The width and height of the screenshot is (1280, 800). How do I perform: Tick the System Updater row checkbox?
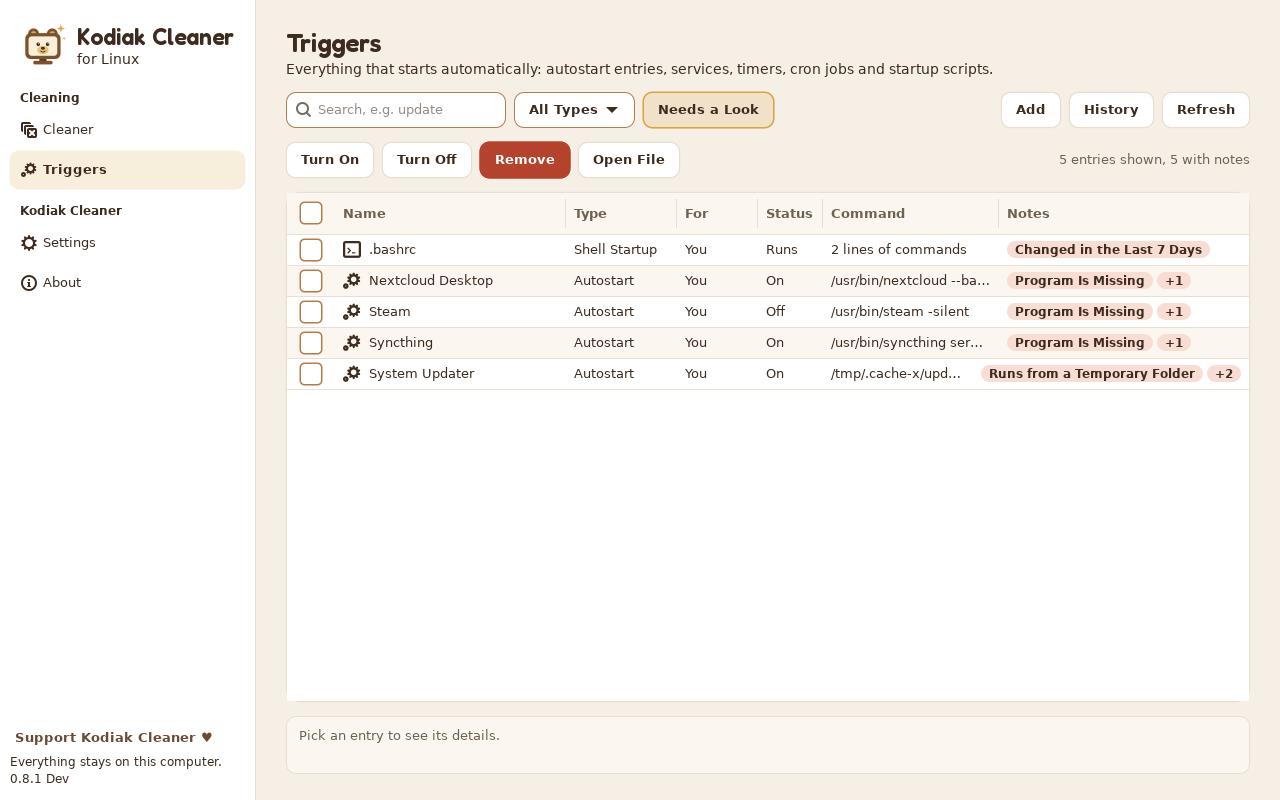pyautogui.click(x=311, y=374)
